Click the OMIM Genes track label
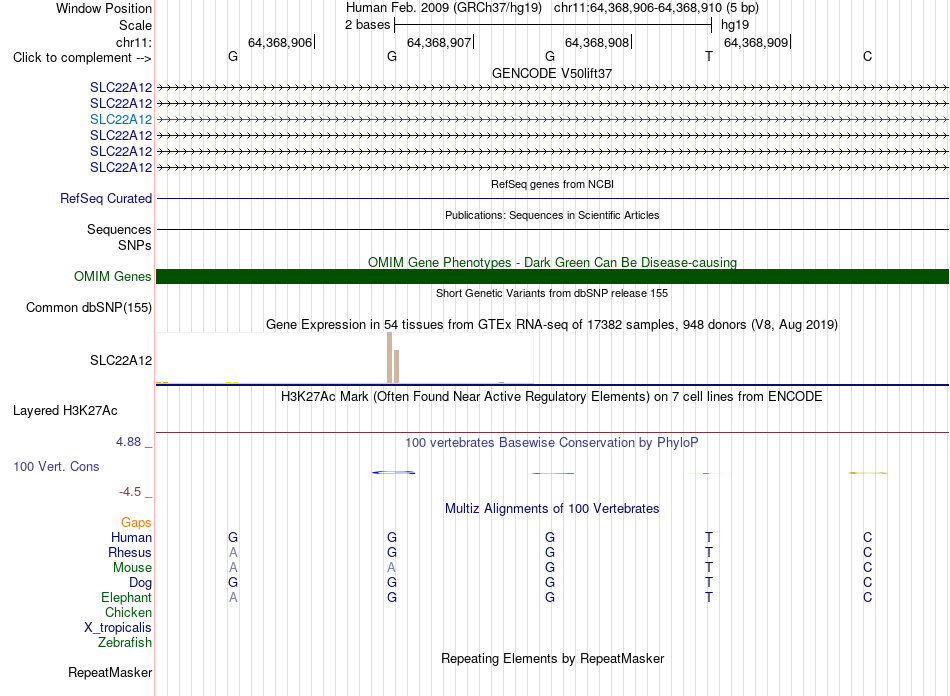950x696 pixels. (x=112, y=277)
